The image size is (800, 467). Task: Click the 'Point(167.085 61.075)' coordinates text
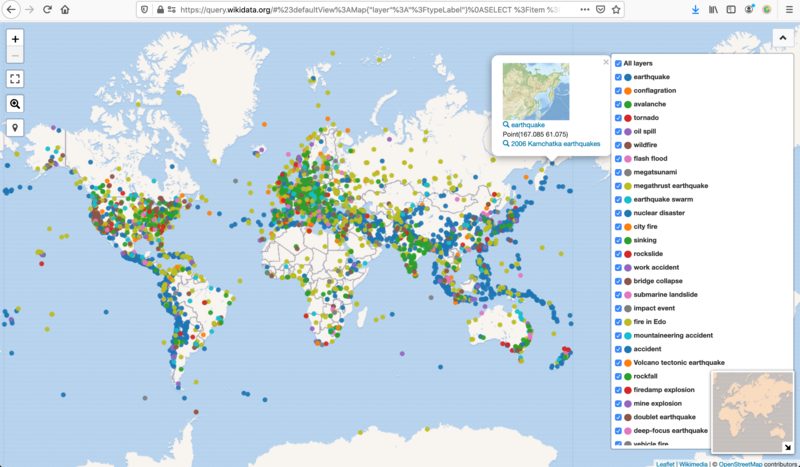(x=535, y=134)
